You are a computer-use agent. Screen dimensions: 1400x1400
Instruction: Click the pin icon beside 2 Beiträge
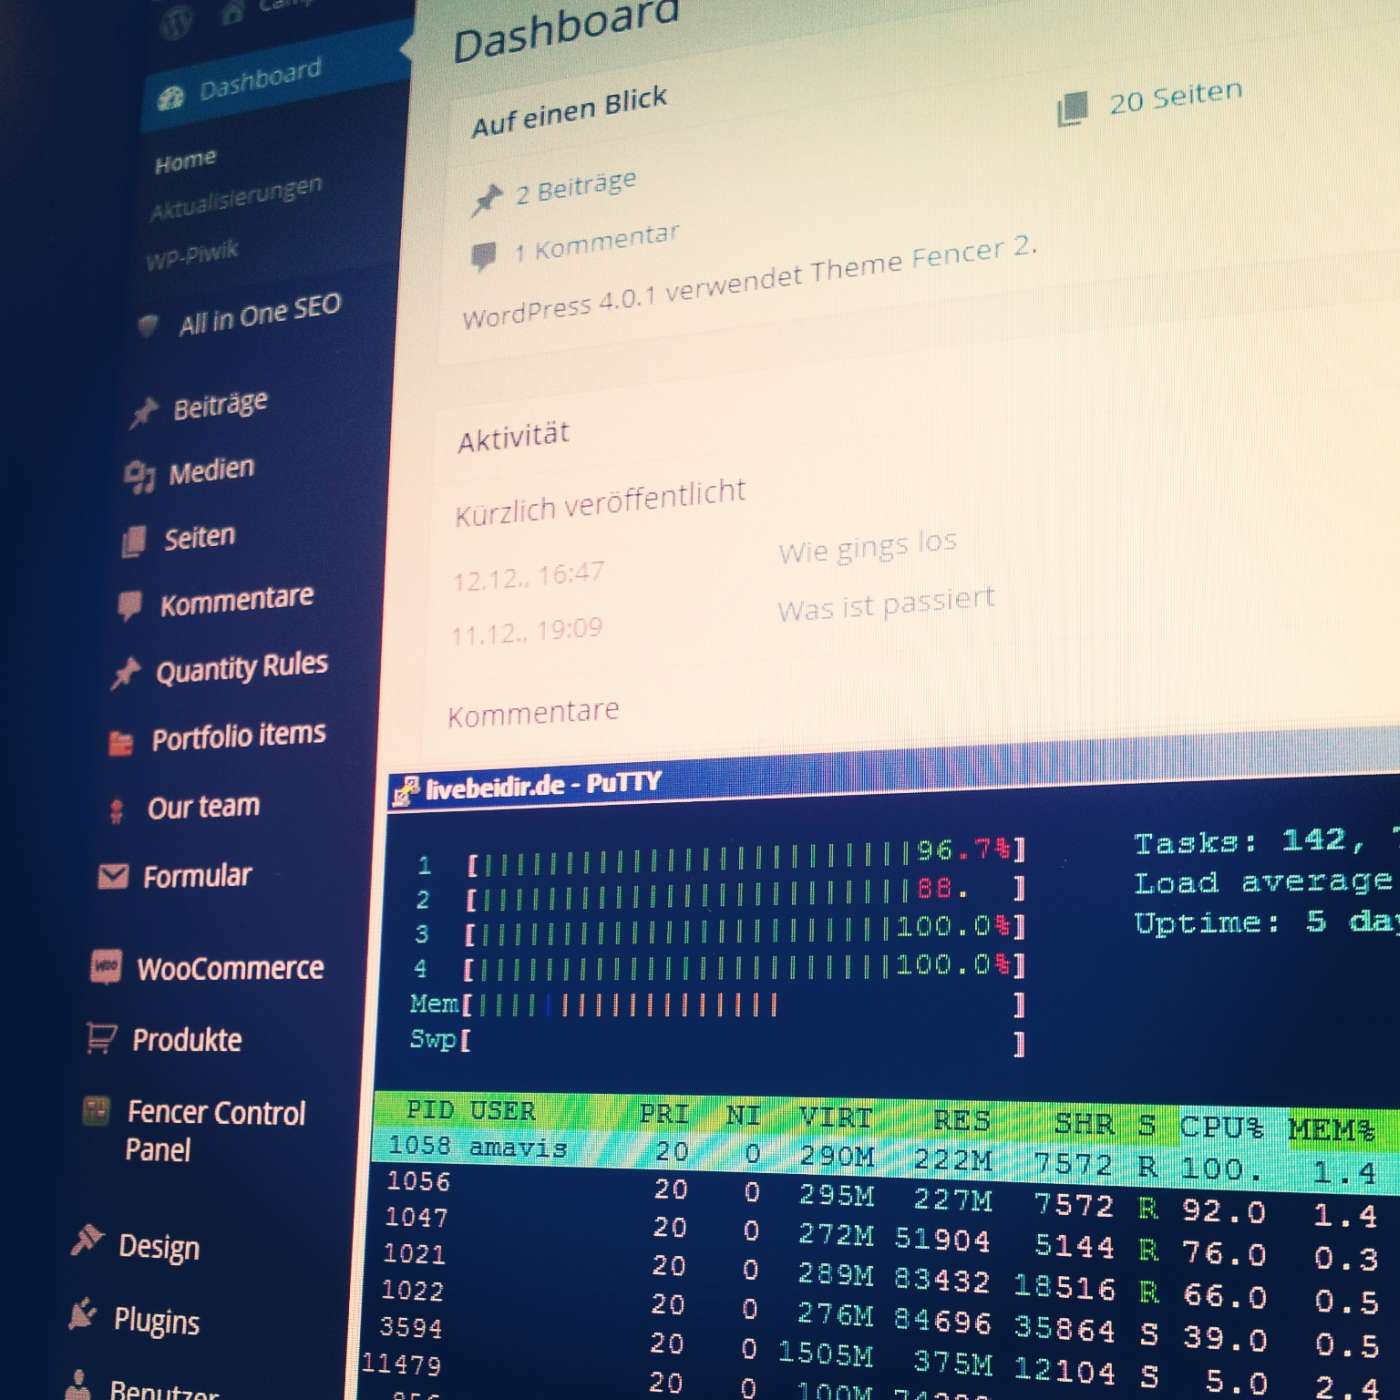pyautogui.click(x=487, y=199)
